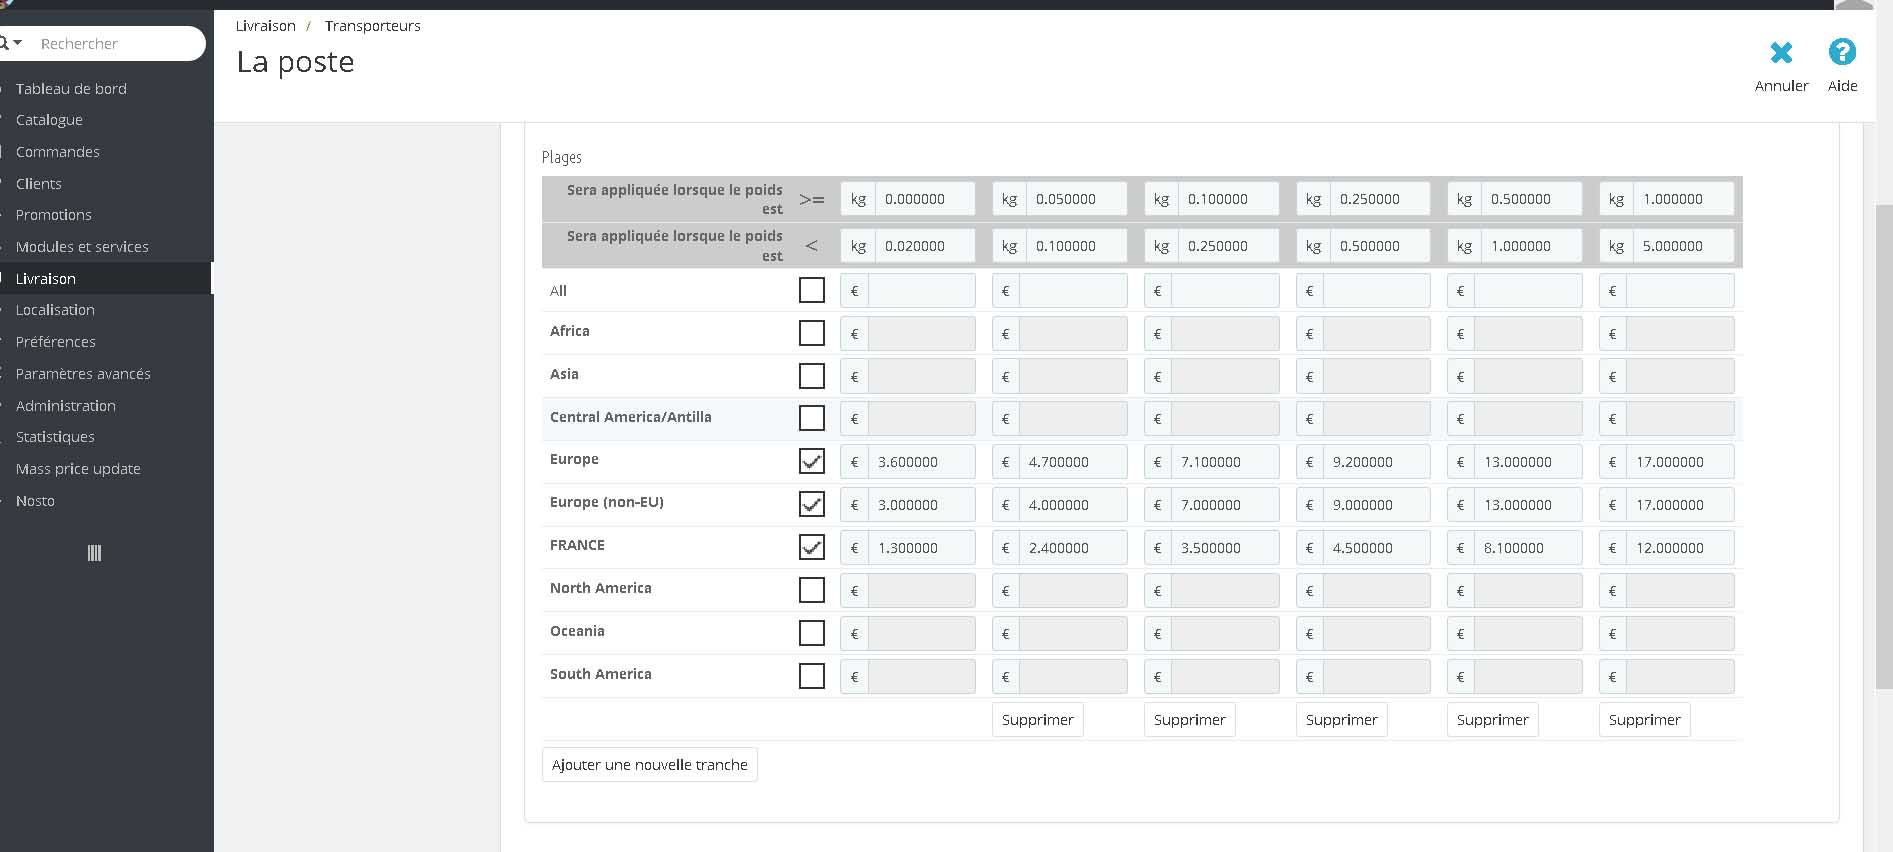The image size is (1893, 852).
Task: Delete the 0.250000 kg range
Action: [x=1342, y=720]
